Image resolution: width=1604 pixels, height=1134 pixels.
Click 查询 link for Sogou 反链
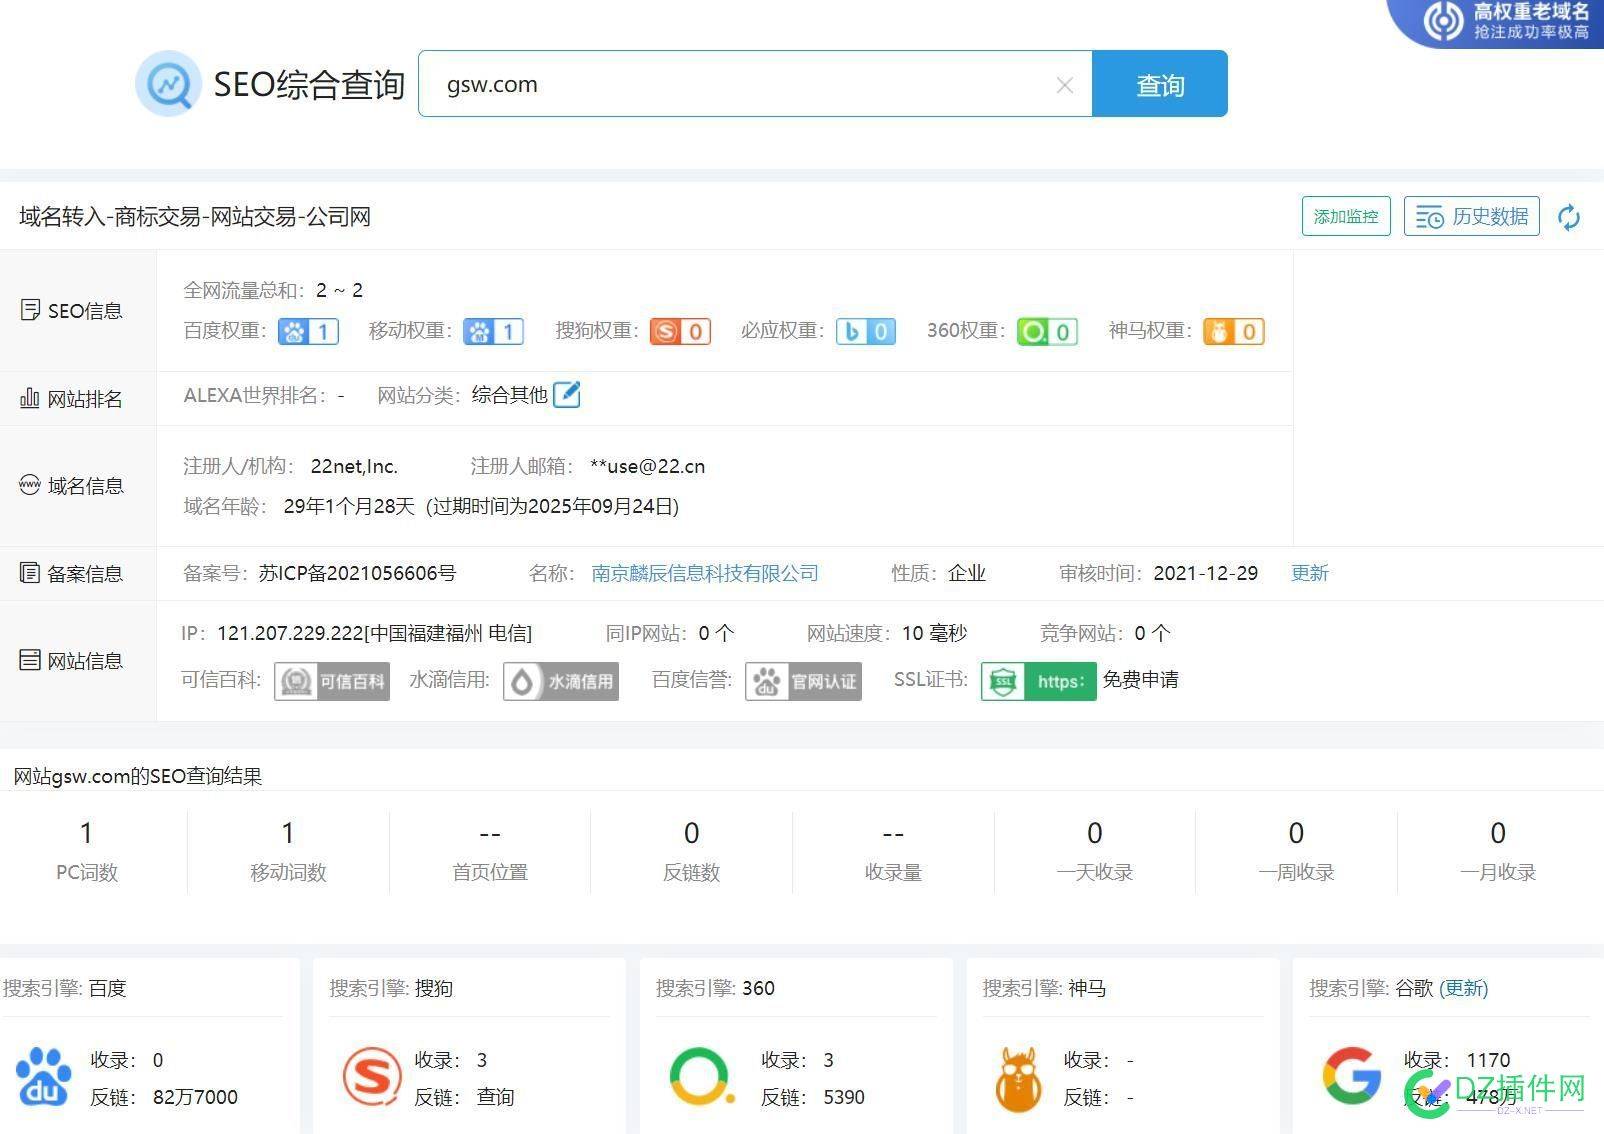coord(496,1097)
